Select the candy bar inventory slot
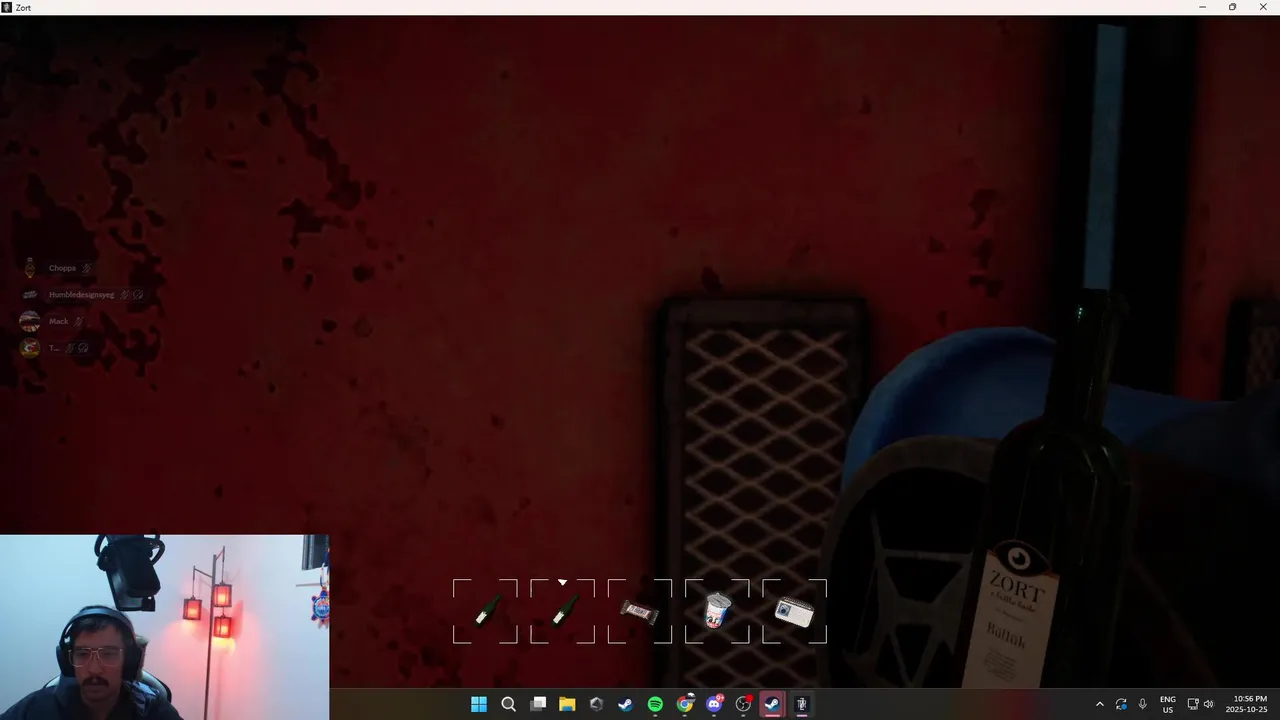This screenshot has width=1280, height=720. coord(640,611)
